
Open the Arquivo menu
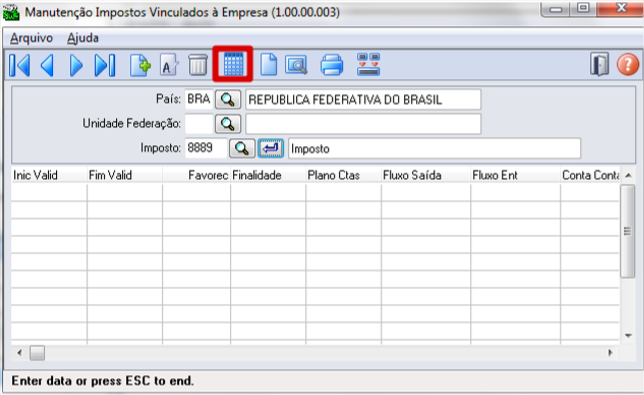point(32,38)
